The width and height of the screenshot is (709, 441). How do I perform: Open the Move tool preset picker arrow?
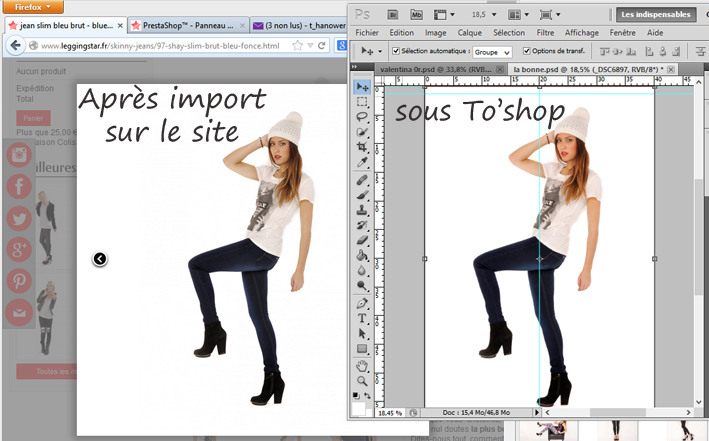380,52
